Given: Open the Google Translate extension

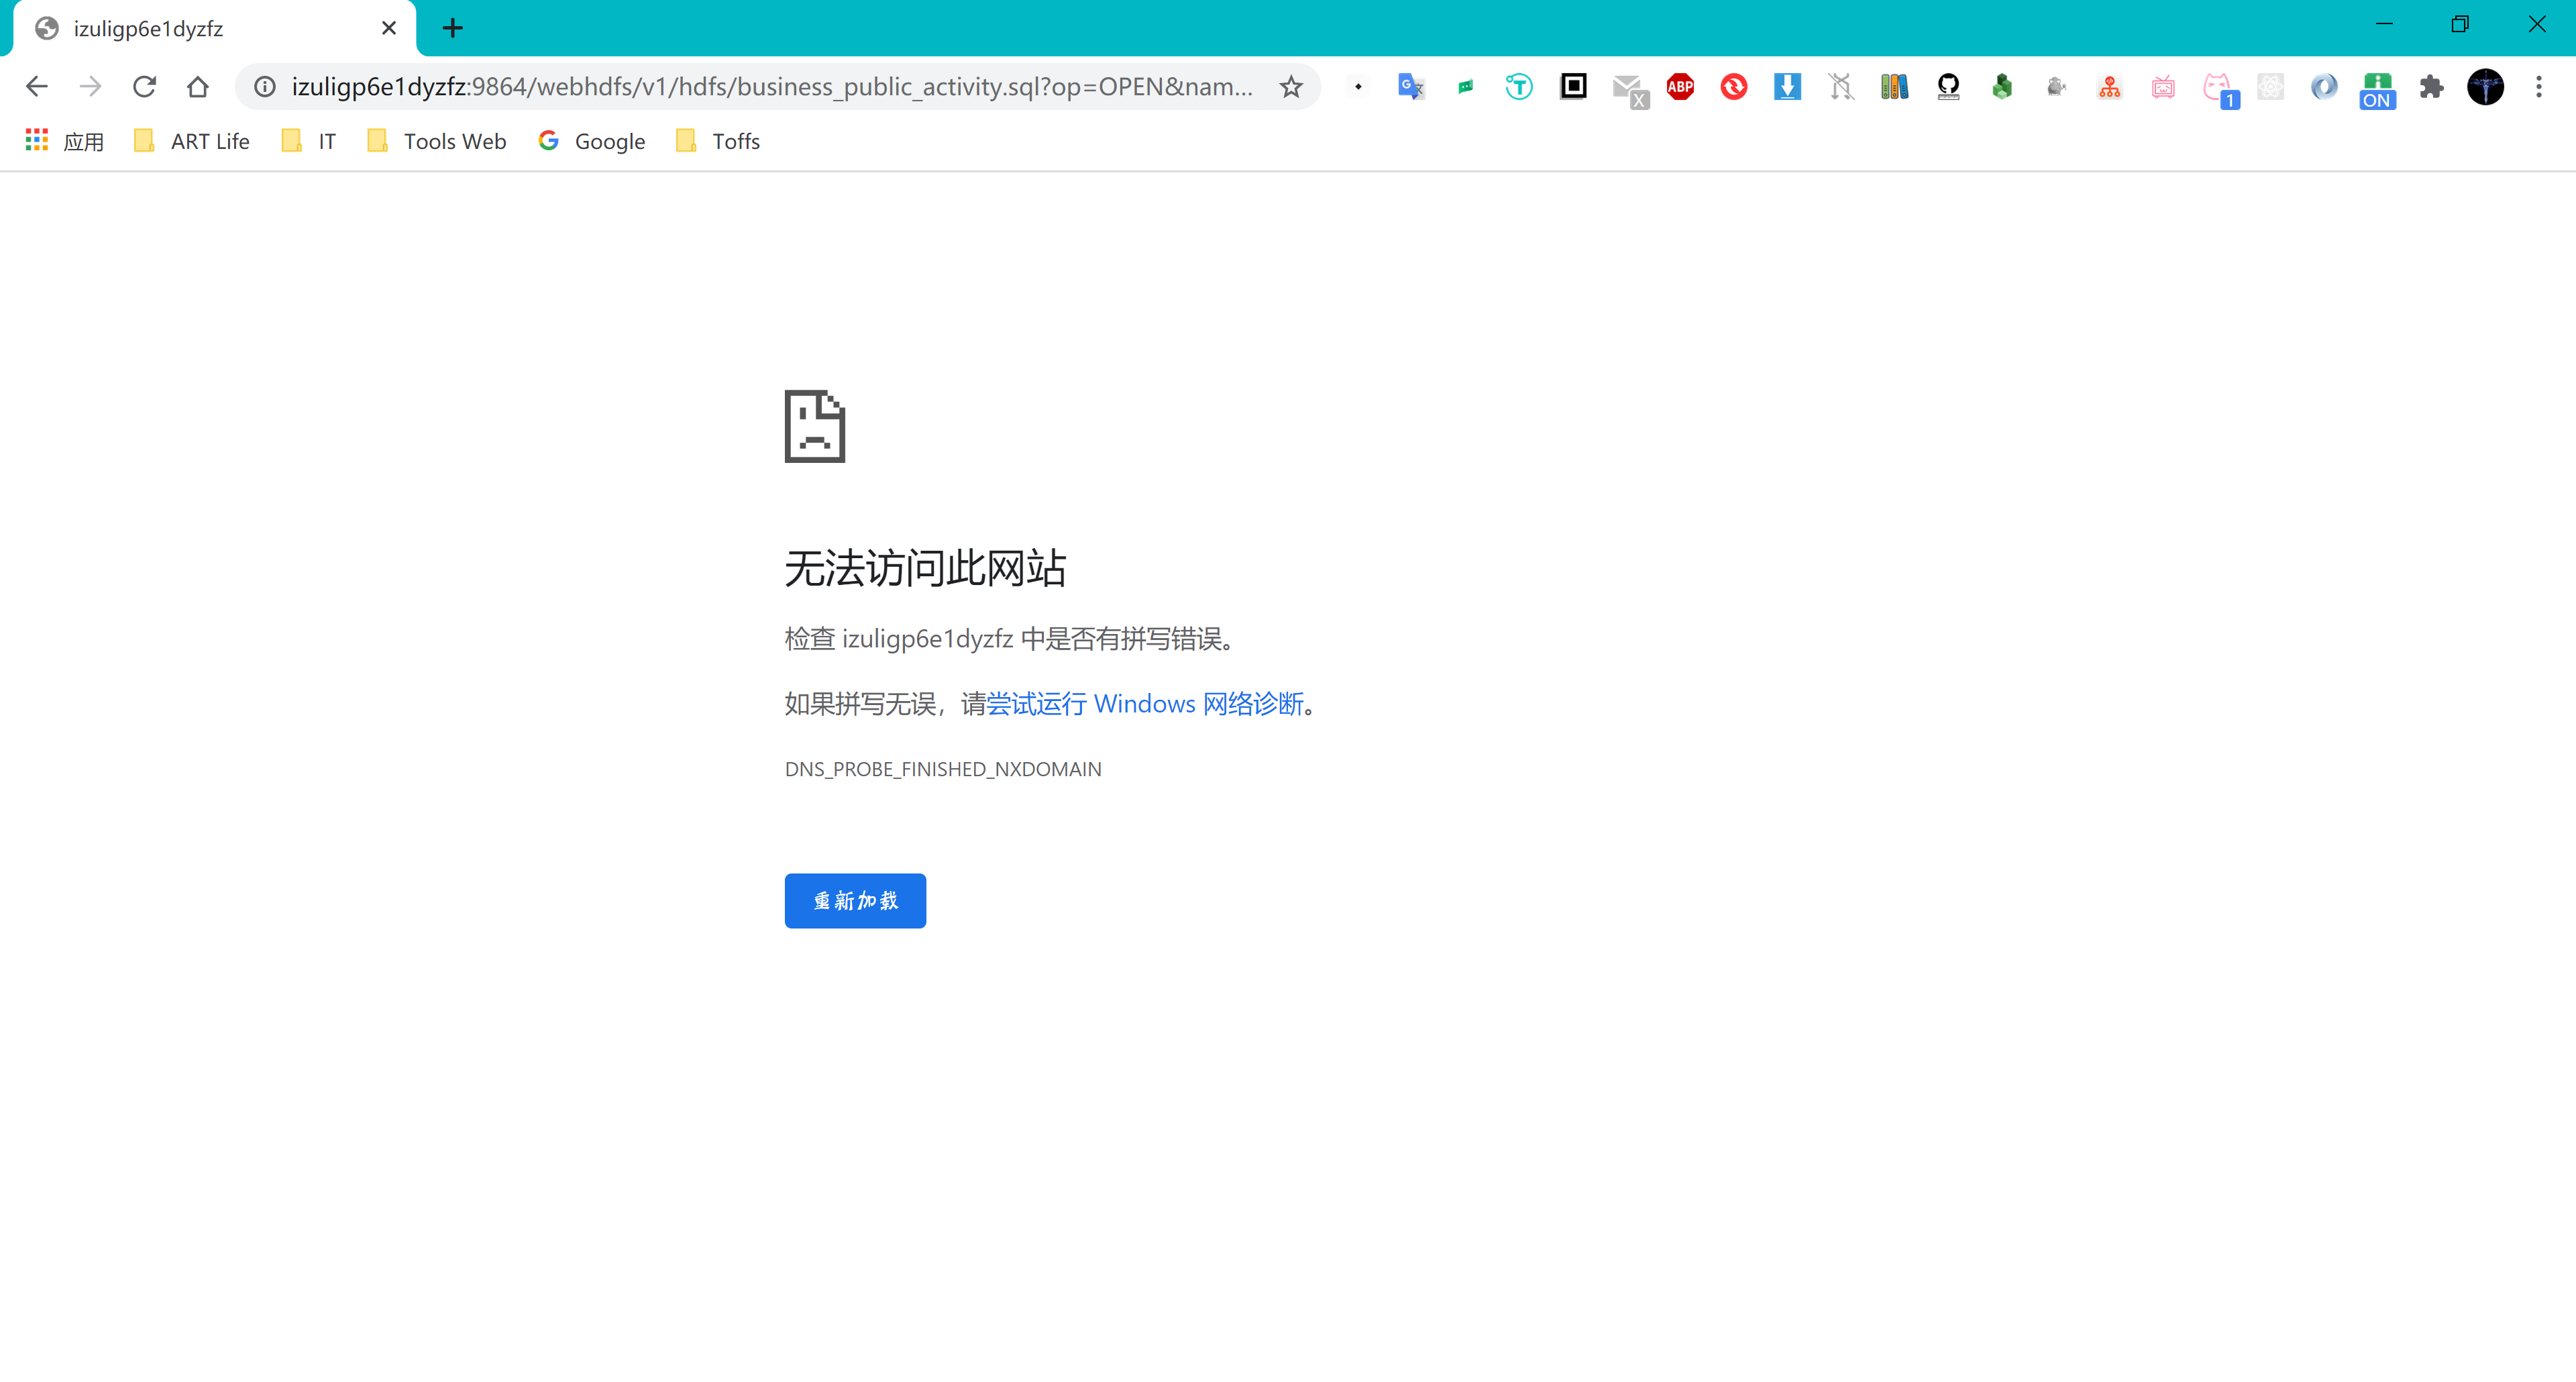Looking at the screenshot, I should click(1411, 87).
